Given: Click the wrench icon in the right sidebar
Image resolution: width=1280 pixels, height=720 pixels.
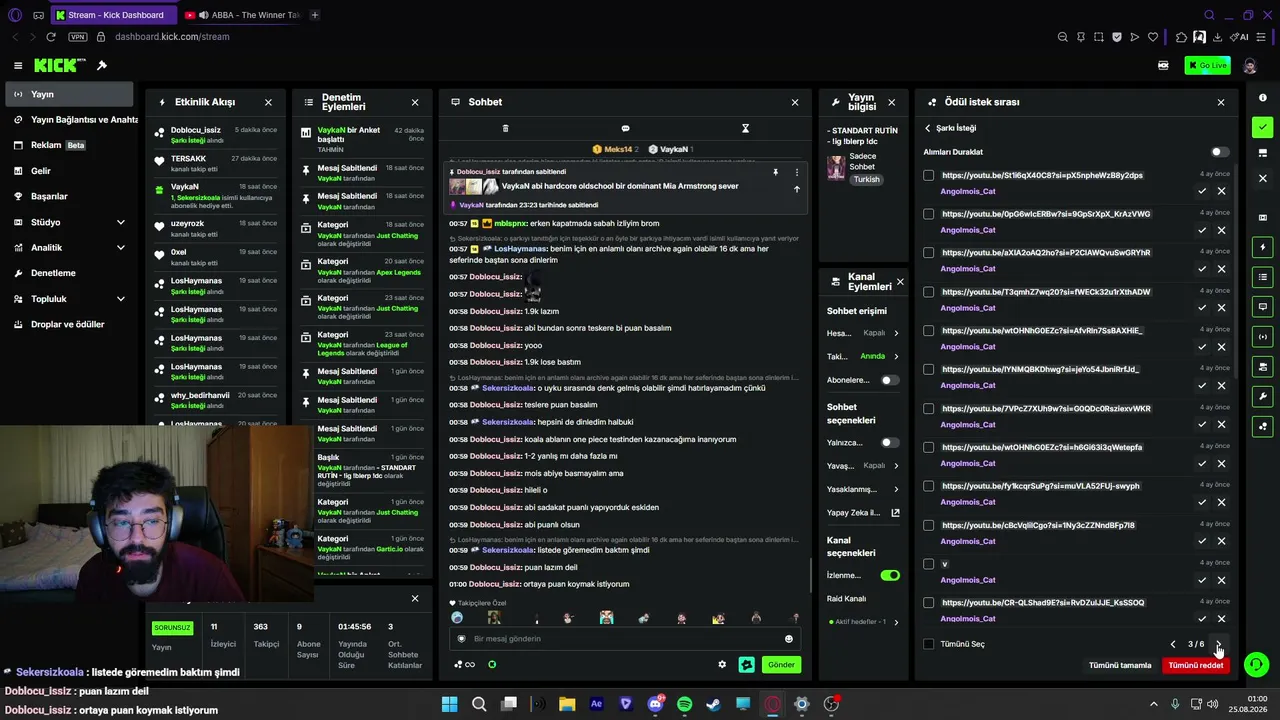Looking at the screenshot, I should pos(1263,397).
